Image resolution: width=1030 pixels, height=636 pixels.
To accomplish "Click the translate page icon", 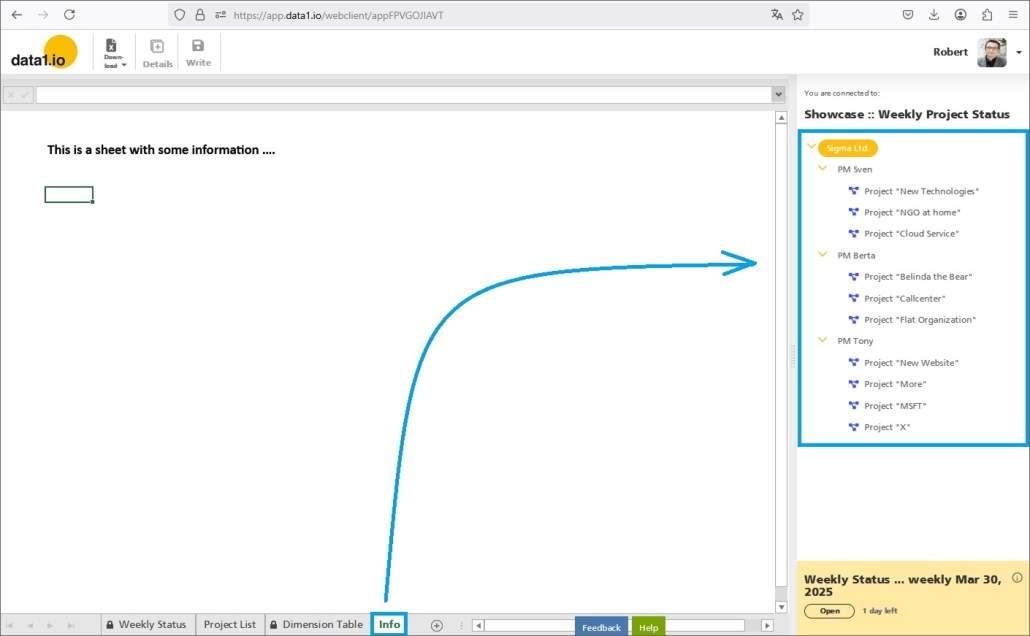I will click(x=777, y=15).
